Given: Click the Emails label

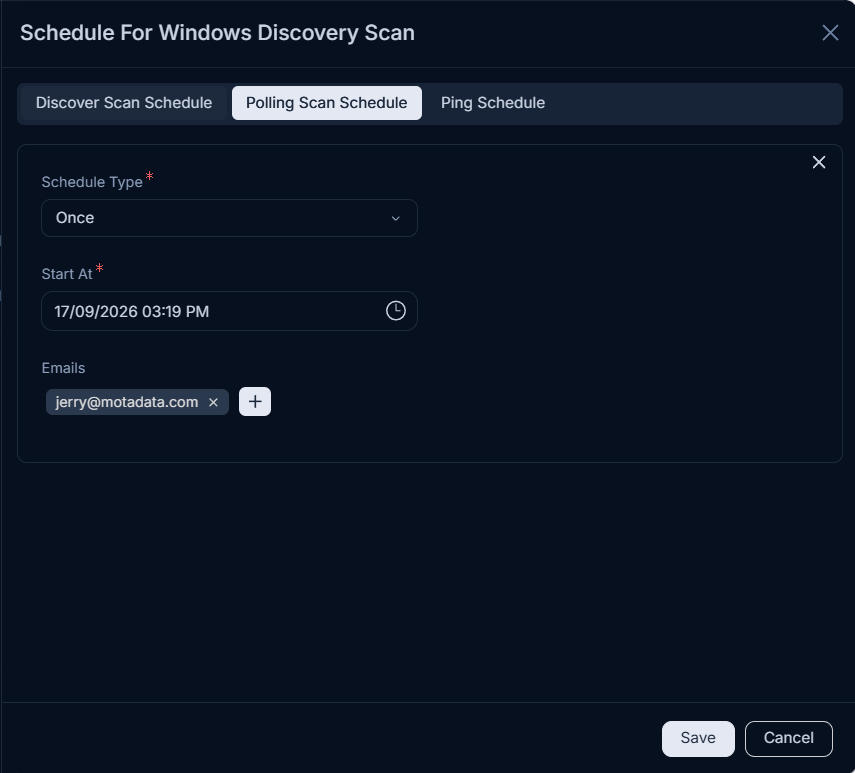Looking at the screenshot, I should click(63, 368).
